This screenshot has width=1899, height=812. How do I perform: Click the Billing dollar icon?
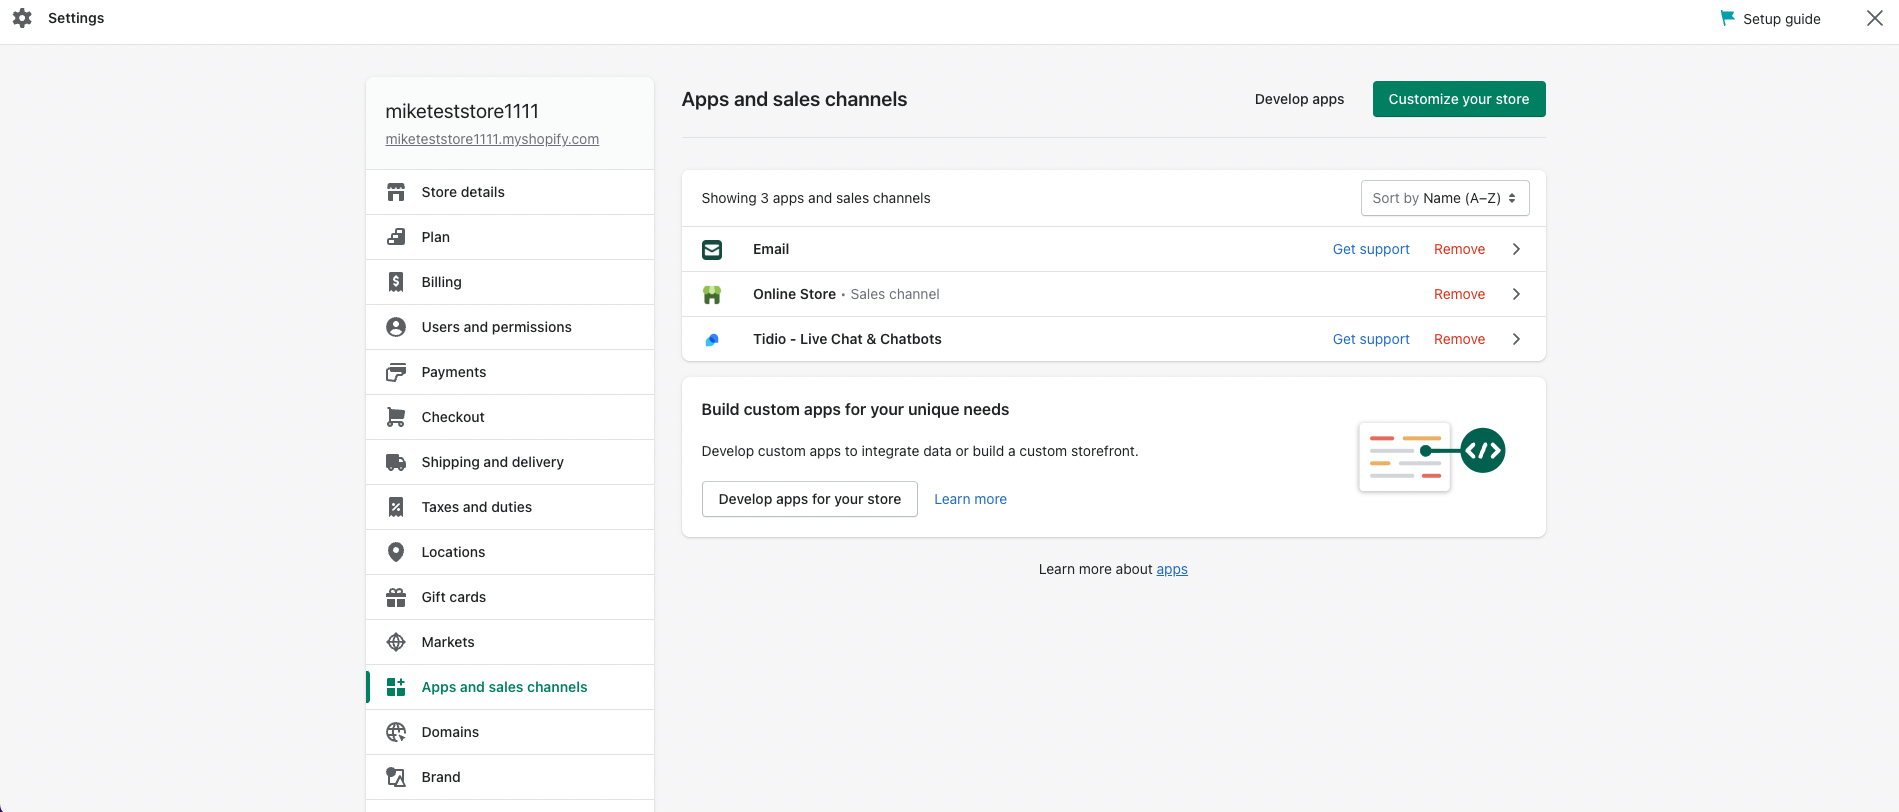tap(396, 282)
